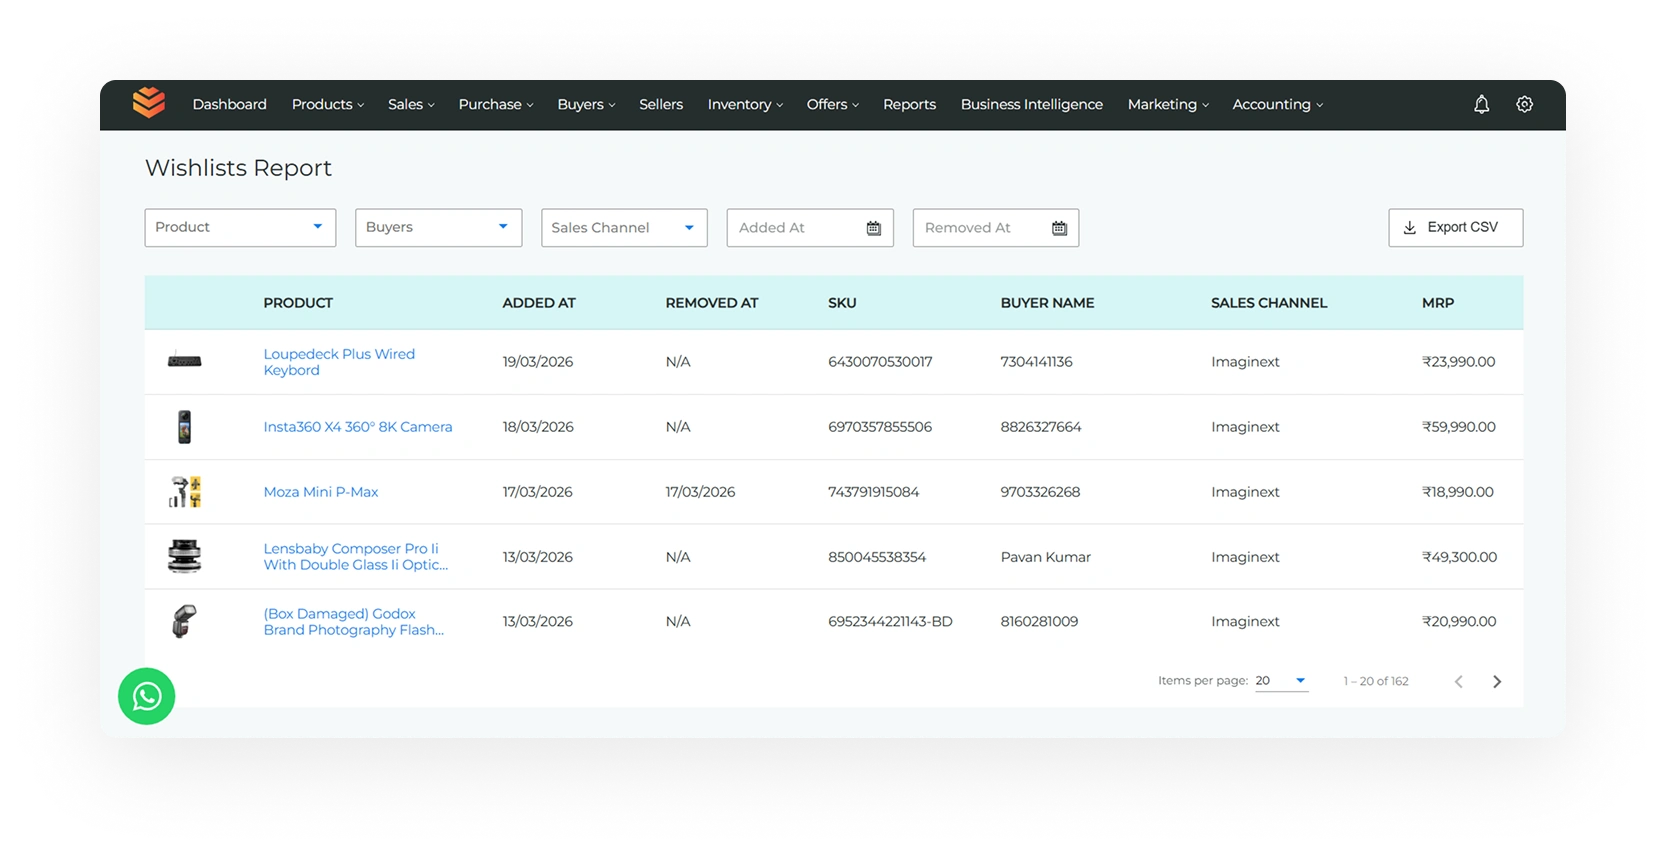
Task: Open the Insta360 X4 360° 8K Camera link
Action: (358, 427)
